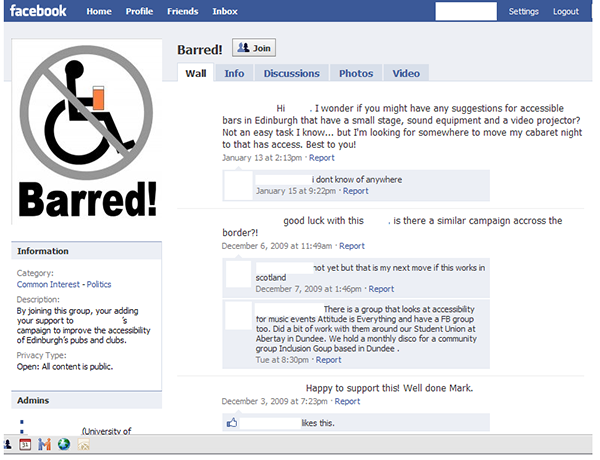Open the Home menu item
600x460 pixels.
click(99, 11)
